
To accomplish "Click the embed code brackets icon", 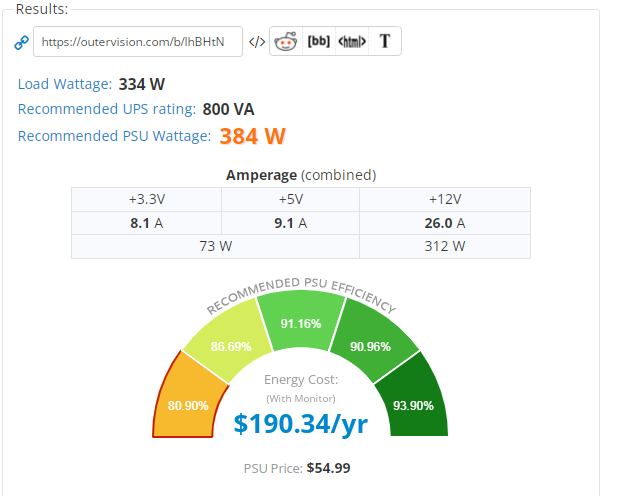I will (257, 41).
